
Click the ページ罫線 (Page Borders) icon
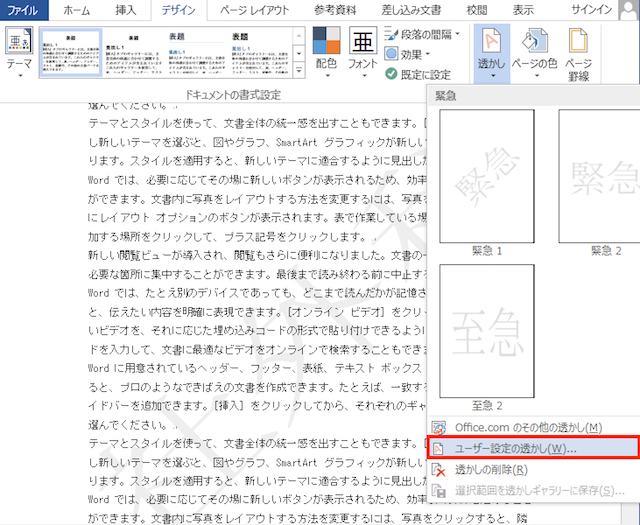[578, 41]
